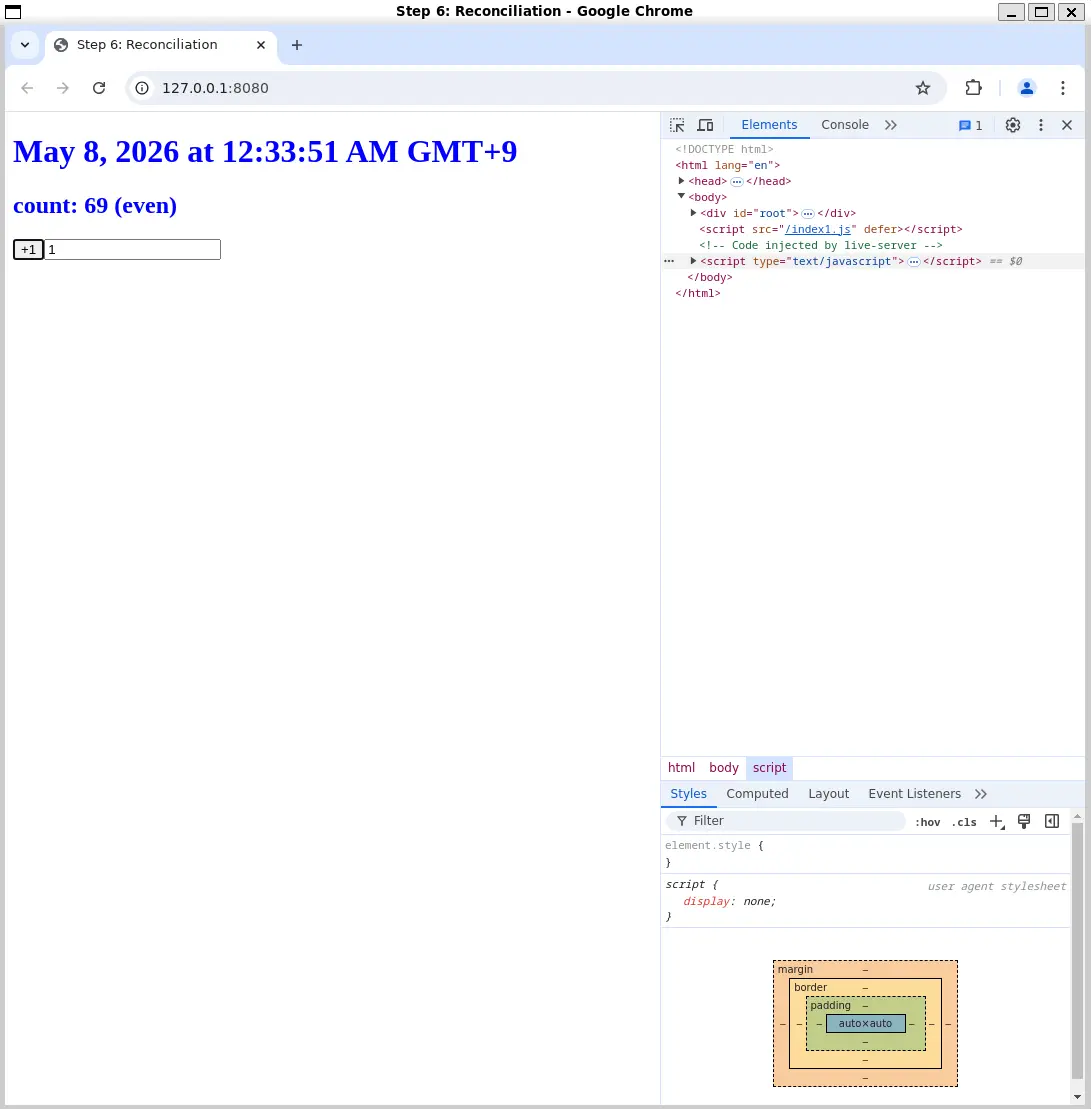Select html in the breadcrumb bar
The width and height of the screenshot is (1091, 1109).
click(681, 768)
